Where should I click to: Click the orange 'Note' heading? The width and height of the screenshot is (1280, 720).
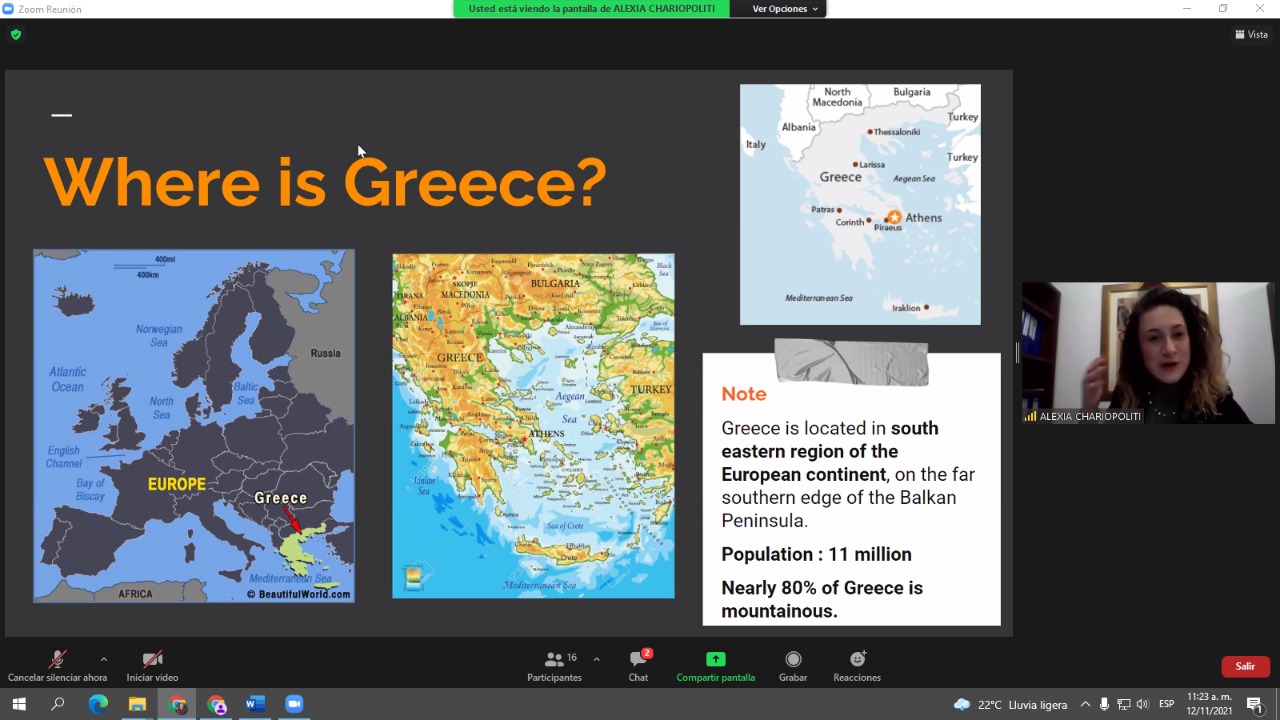[744, 394]
